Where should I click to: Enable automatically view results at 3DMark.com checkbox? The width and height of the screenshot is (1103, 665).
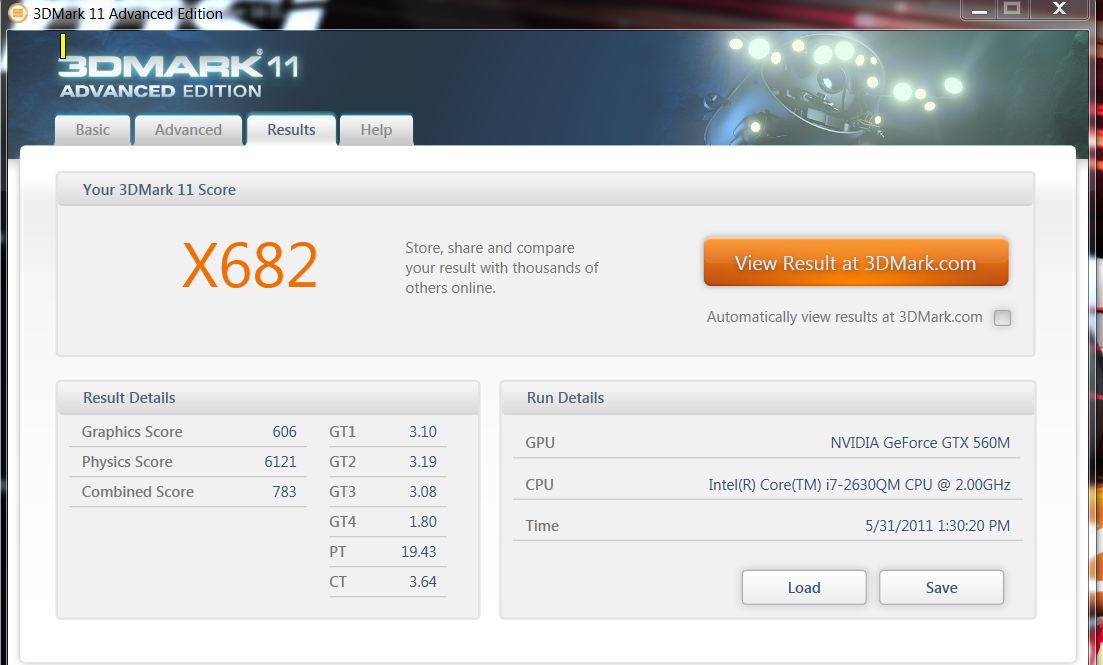1002,318
